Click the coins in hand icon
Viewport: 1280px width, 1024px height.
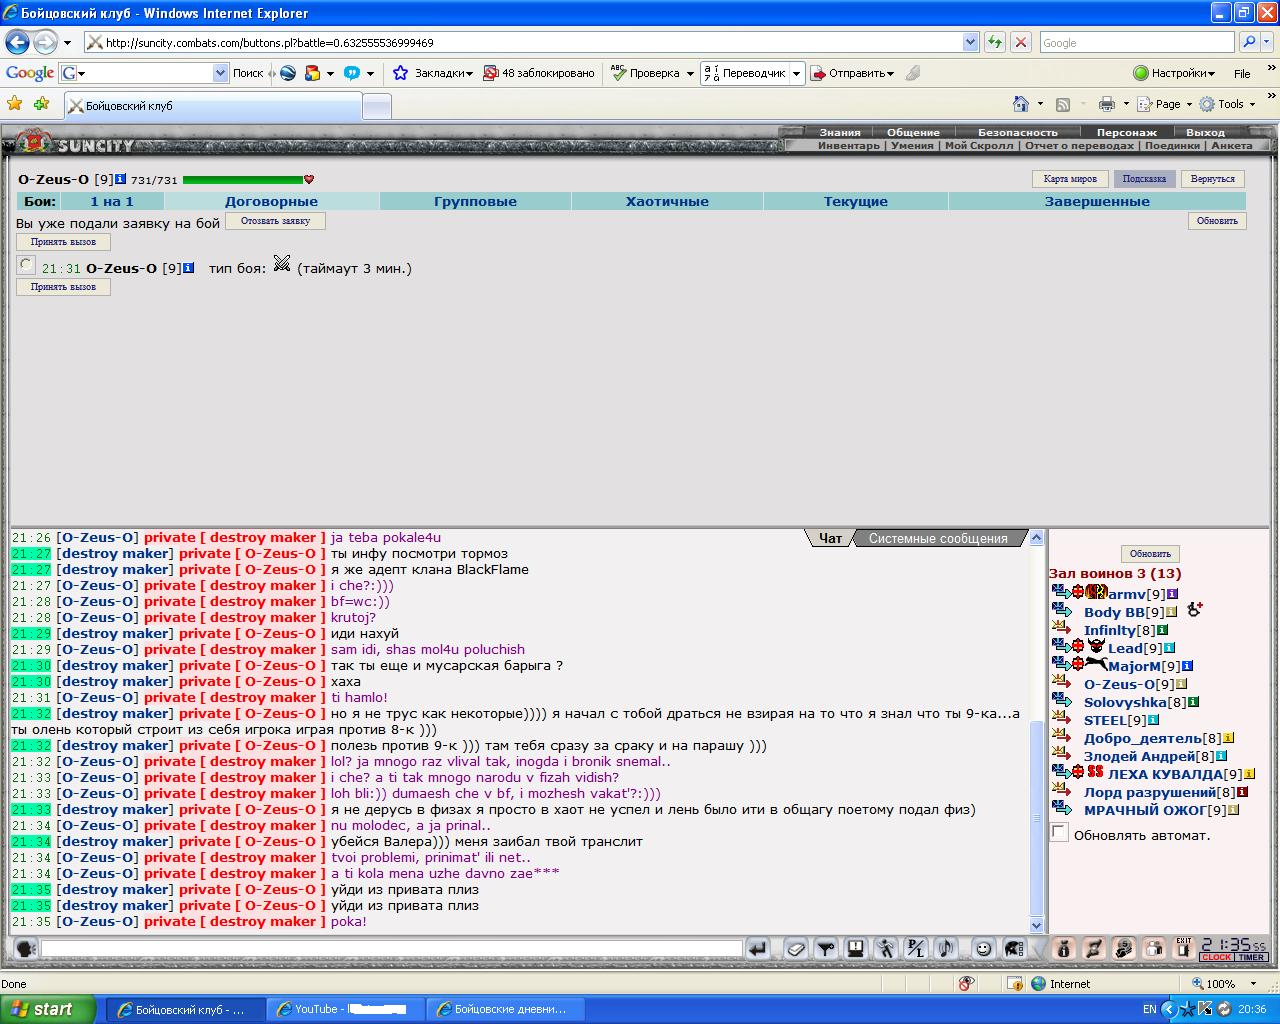[1124, 948]
